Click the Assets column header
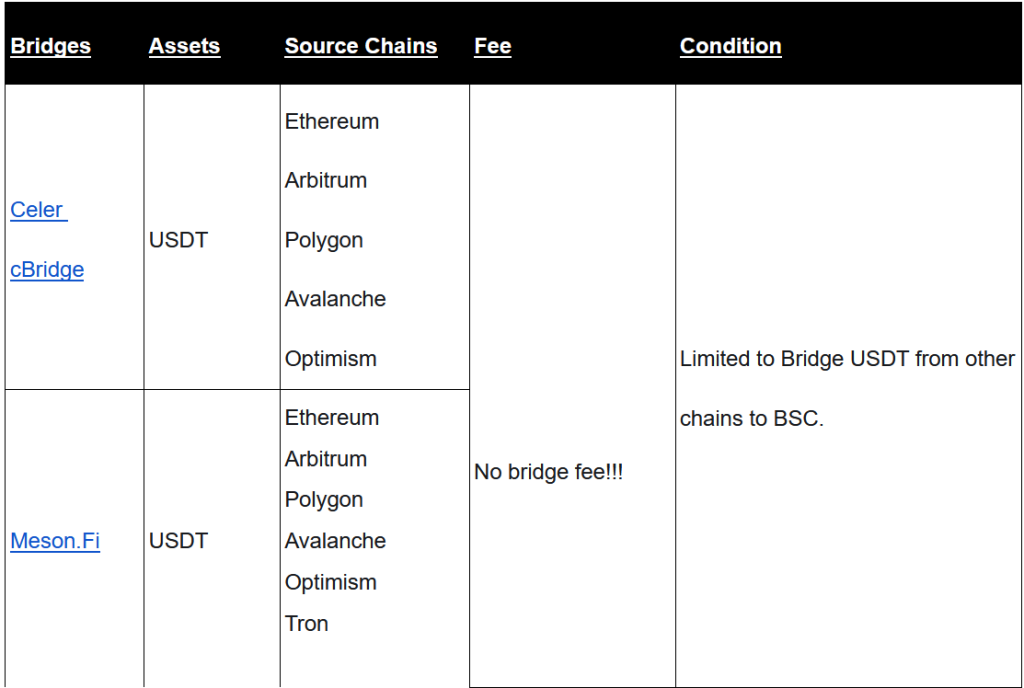The width and height of the screenshot is (1024, 688). pos(184,46)
